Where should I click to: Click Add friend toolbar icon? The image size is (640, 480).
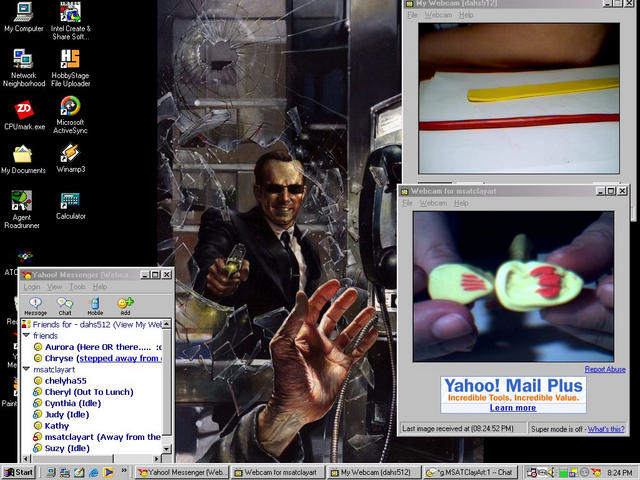click(x=125, y=306)
